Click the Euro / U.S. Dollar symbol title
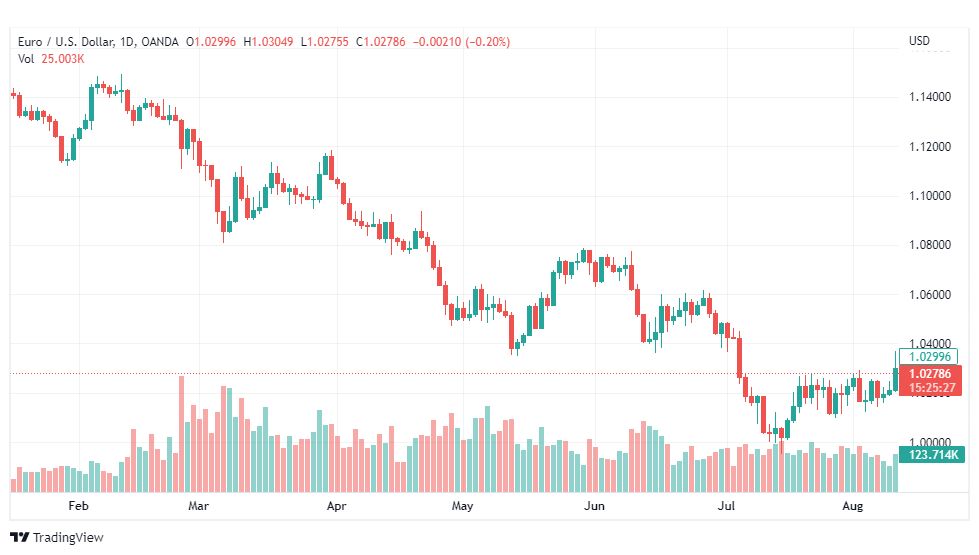Image resolution: width=979 pixels, height=555 pixels. [66, 42]
